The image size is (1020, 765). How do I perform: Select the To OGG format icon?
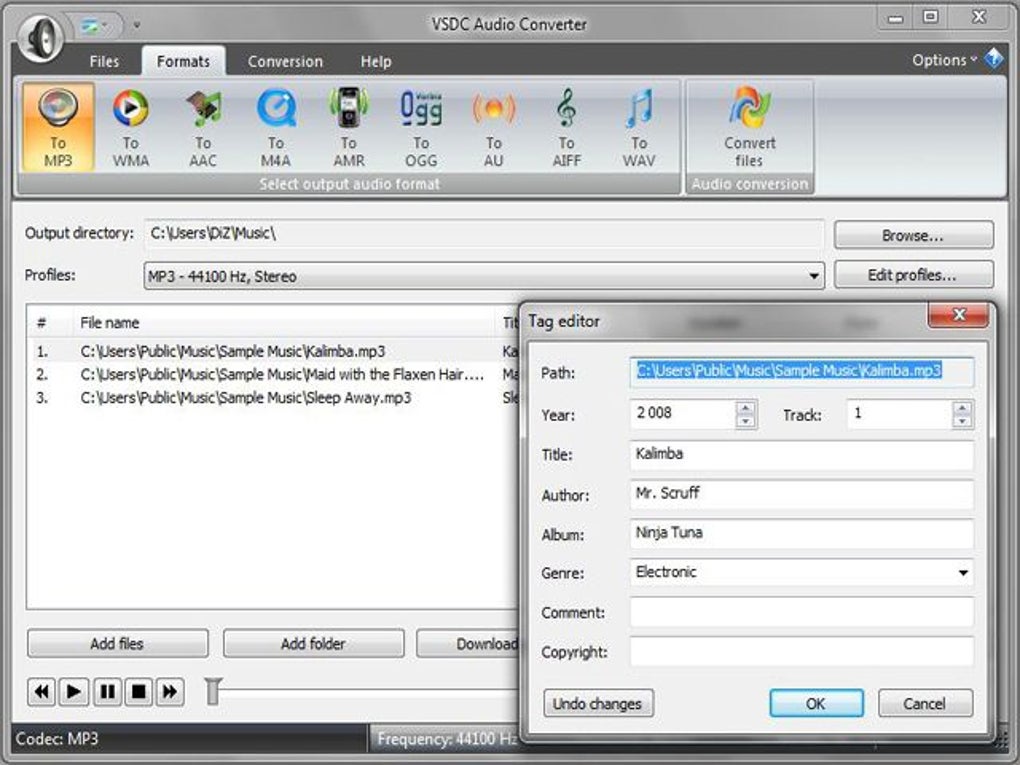[421, 128]
